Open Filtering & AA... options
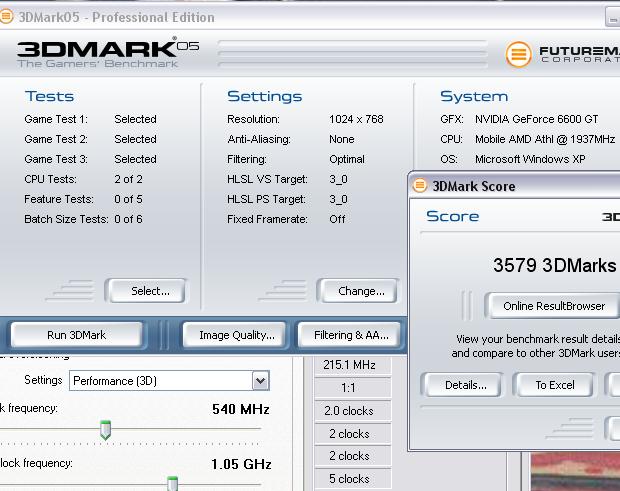Screen dimensions: 620x491 350,335
